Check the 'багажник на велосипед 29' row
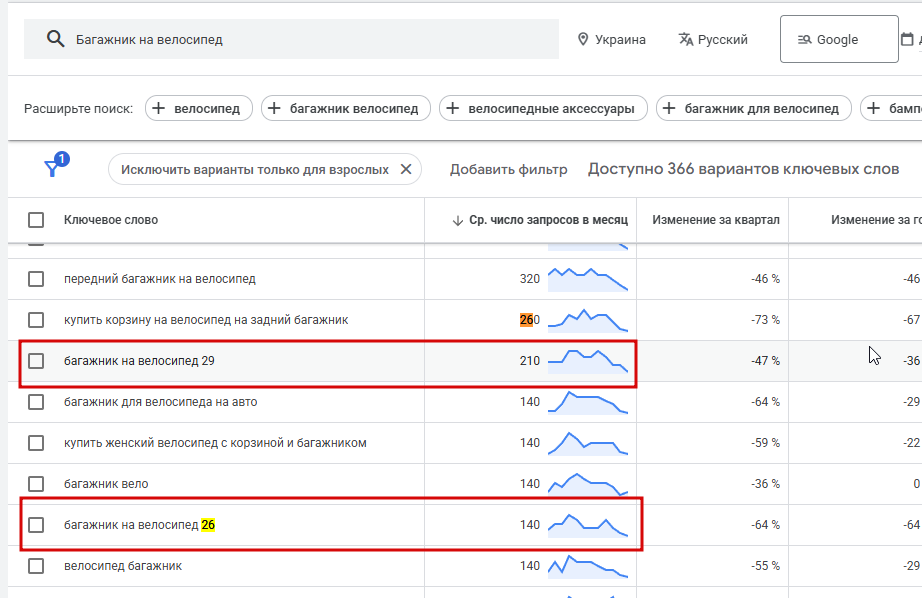This screenshot has width=922, height=598. (36, 361)
